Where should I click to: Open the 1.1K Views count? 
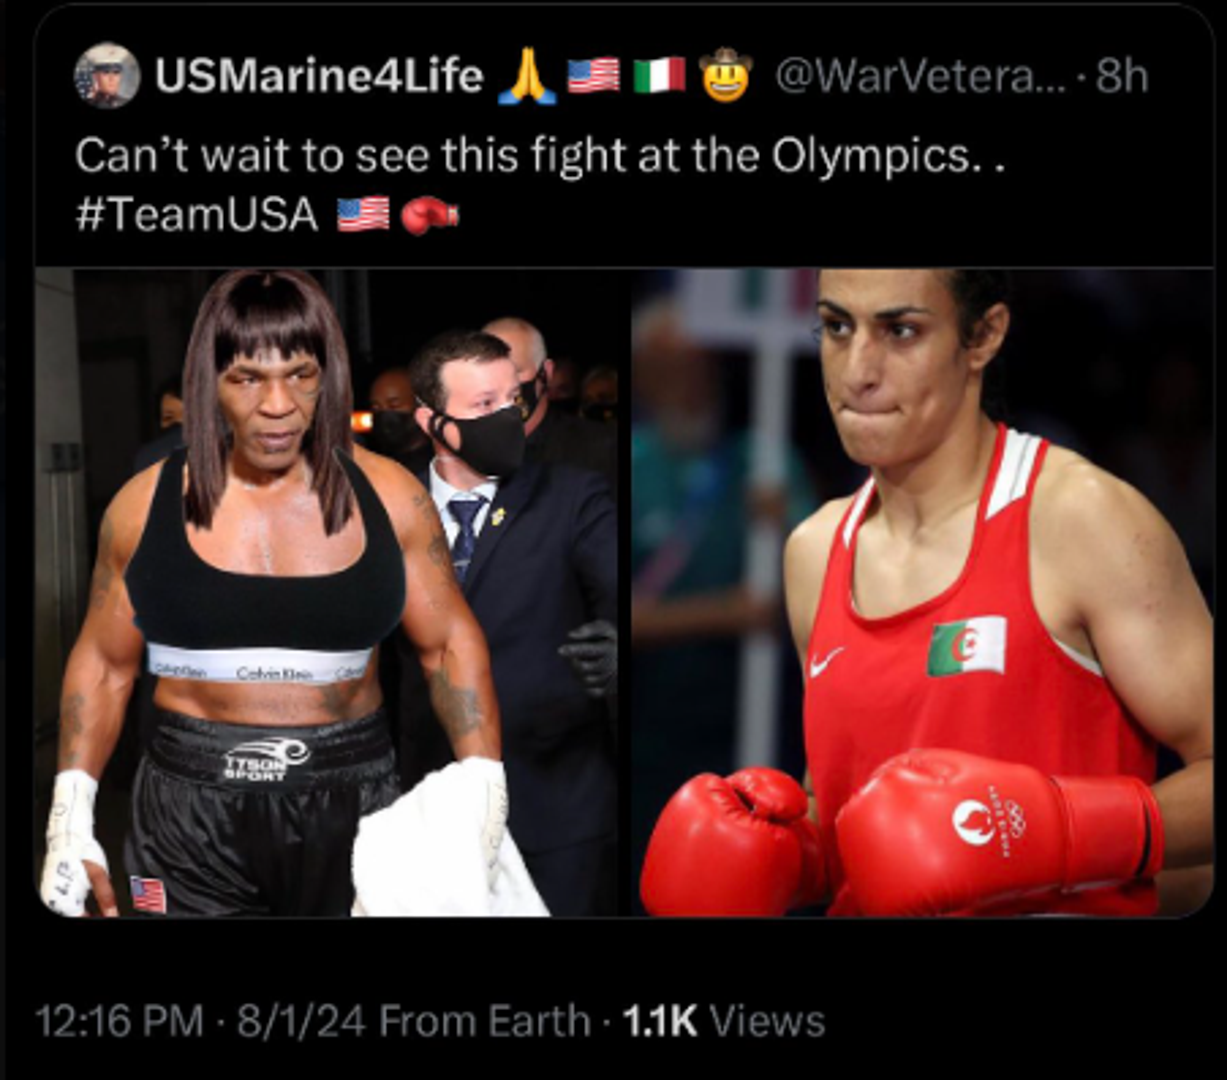(x=724, y=1022)
